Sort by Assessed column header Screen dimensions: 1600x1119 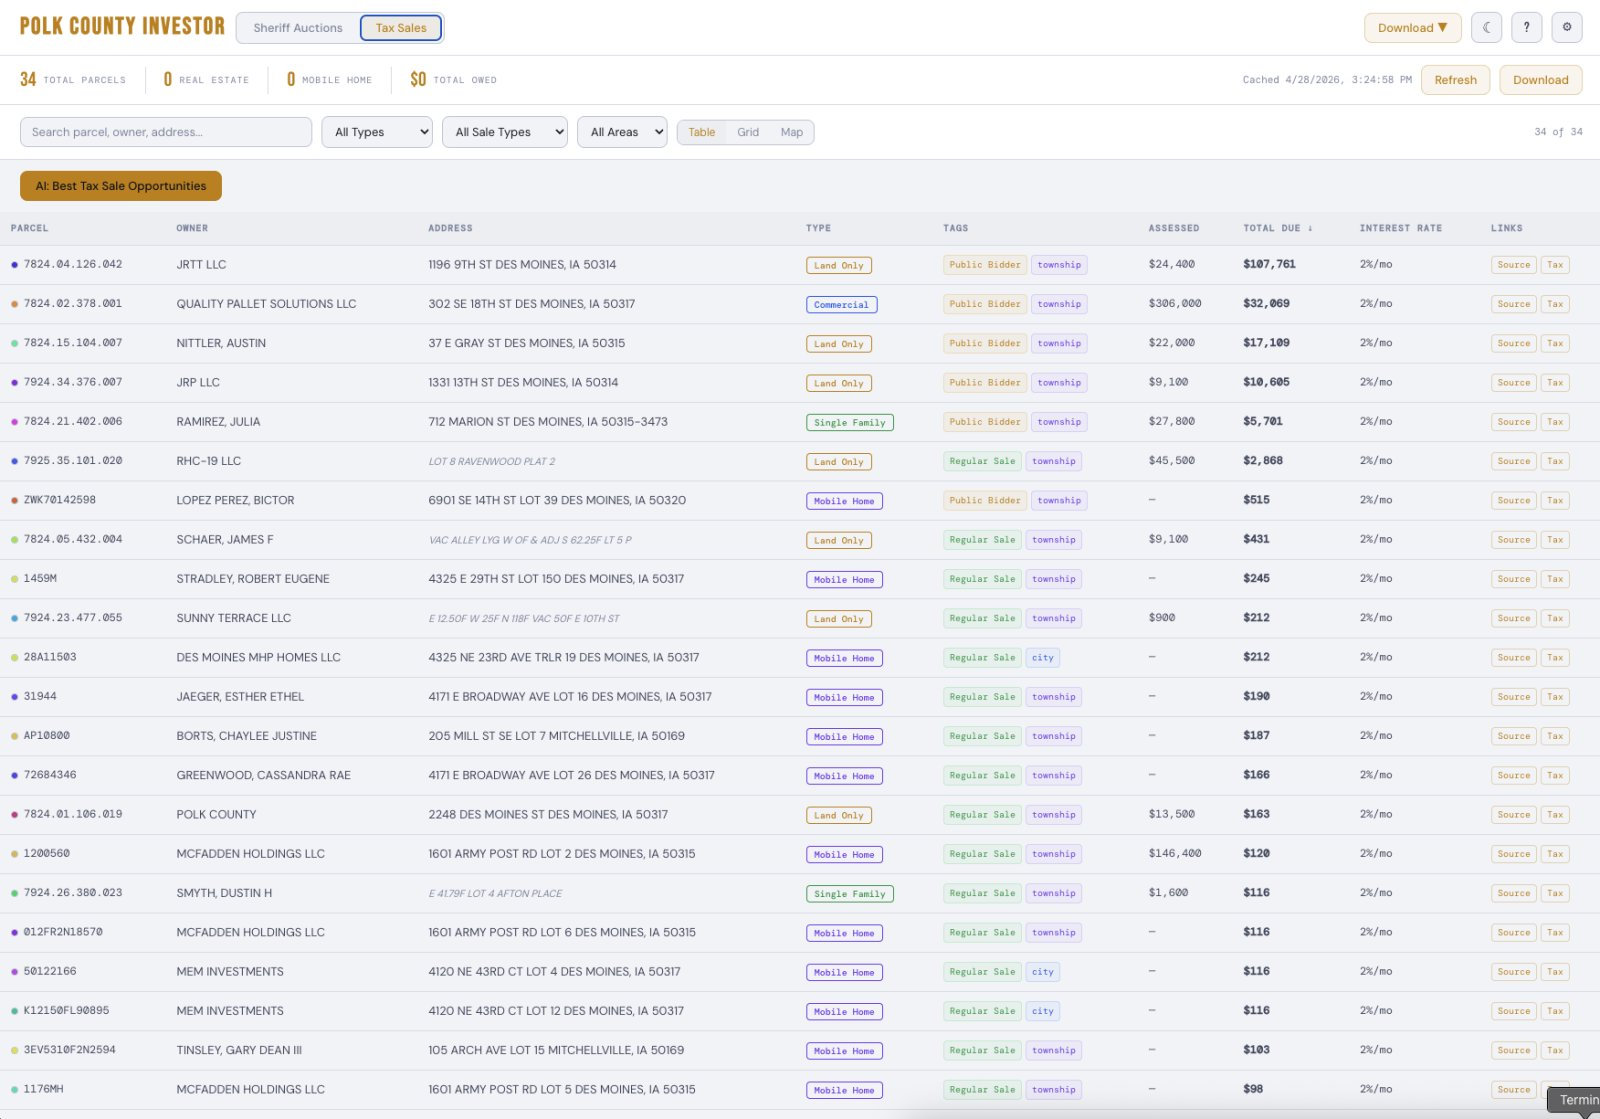point(1174,228)
